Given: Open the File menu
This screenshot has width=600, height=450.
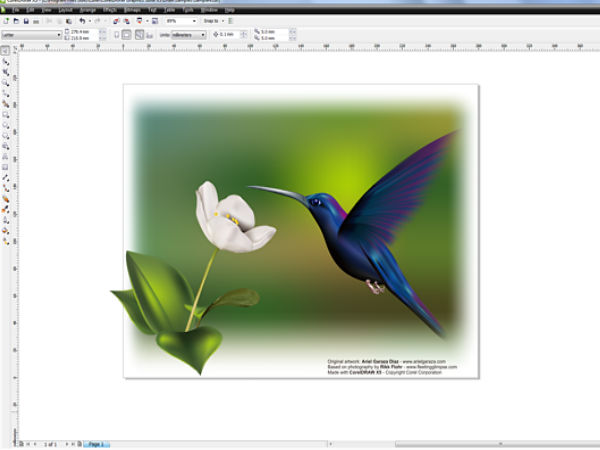Looking at the screenshot, I should coord(16,10).
